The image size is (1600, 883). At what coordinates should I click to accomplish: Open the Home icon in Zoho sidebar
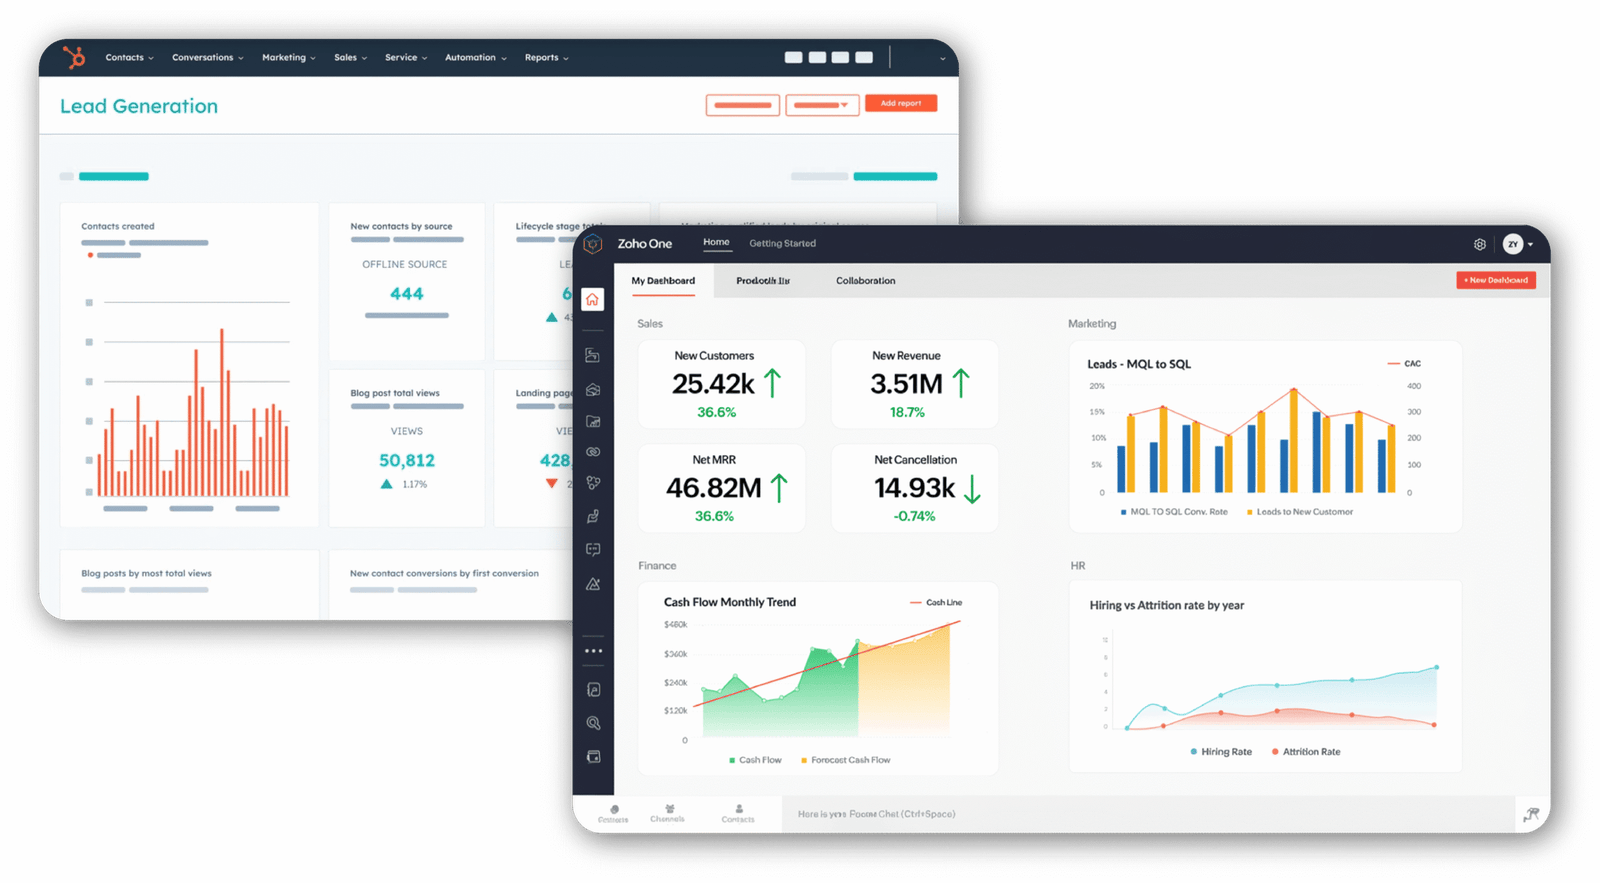(x=592, y=299)
